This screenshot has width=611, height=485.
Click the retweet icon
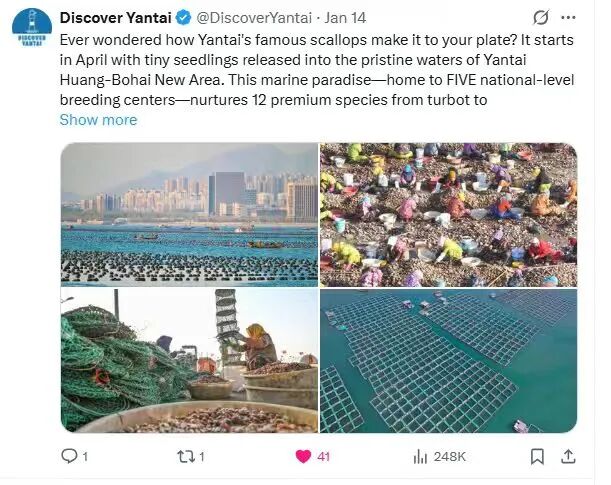(x=185, y=456)
